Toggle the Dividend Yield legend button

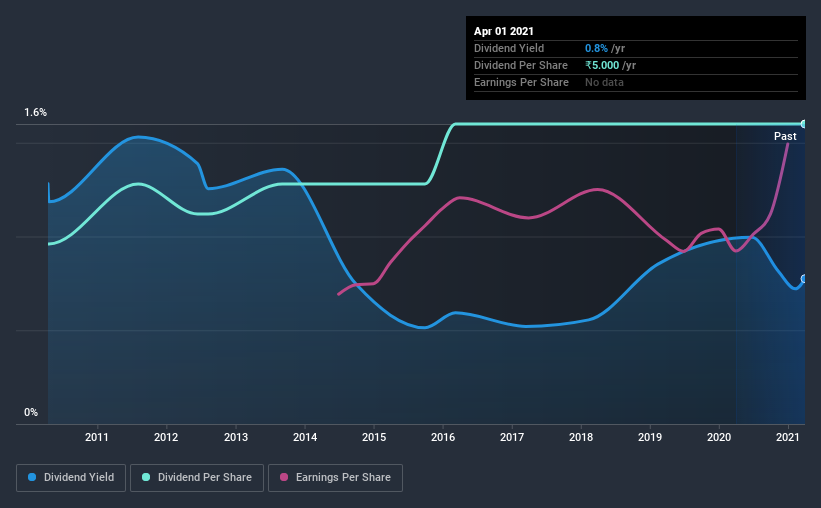click(x=71, y=478)
